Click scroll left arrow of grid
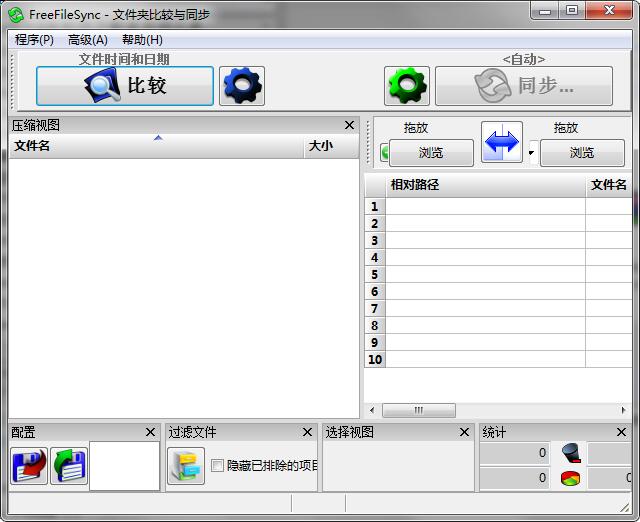Screen dimensions: 640x522 coord(372,410)
